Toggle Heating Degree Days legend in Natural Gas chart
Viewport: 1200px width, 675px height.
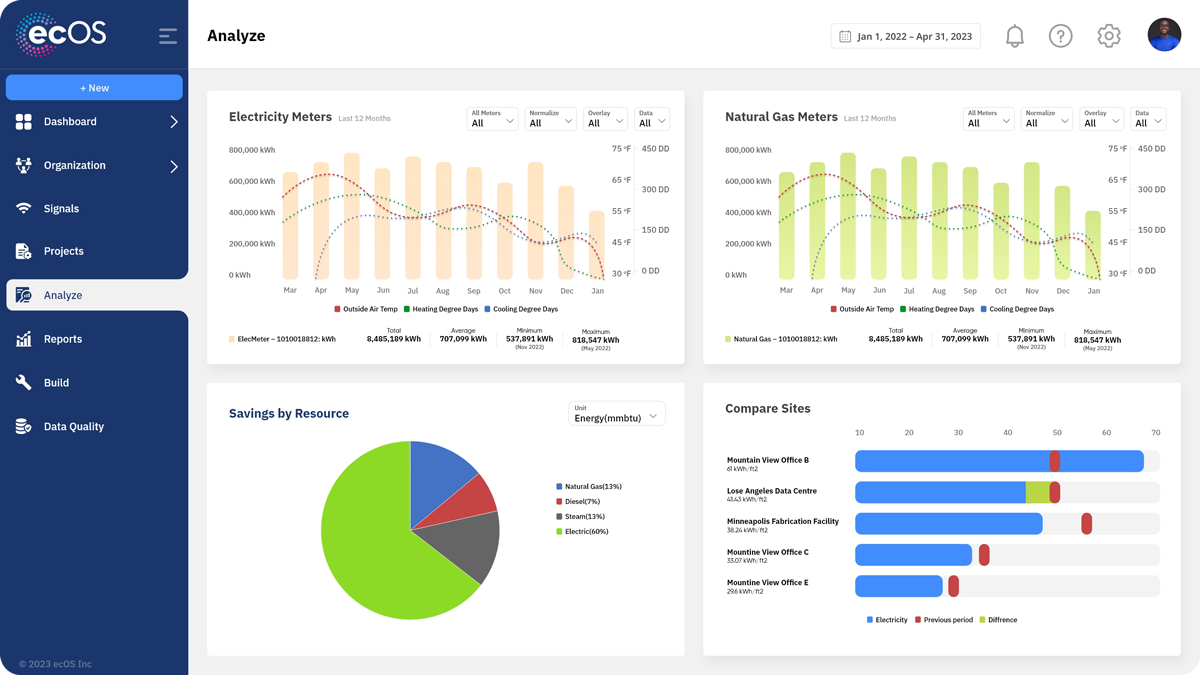(x=937, y=309)
